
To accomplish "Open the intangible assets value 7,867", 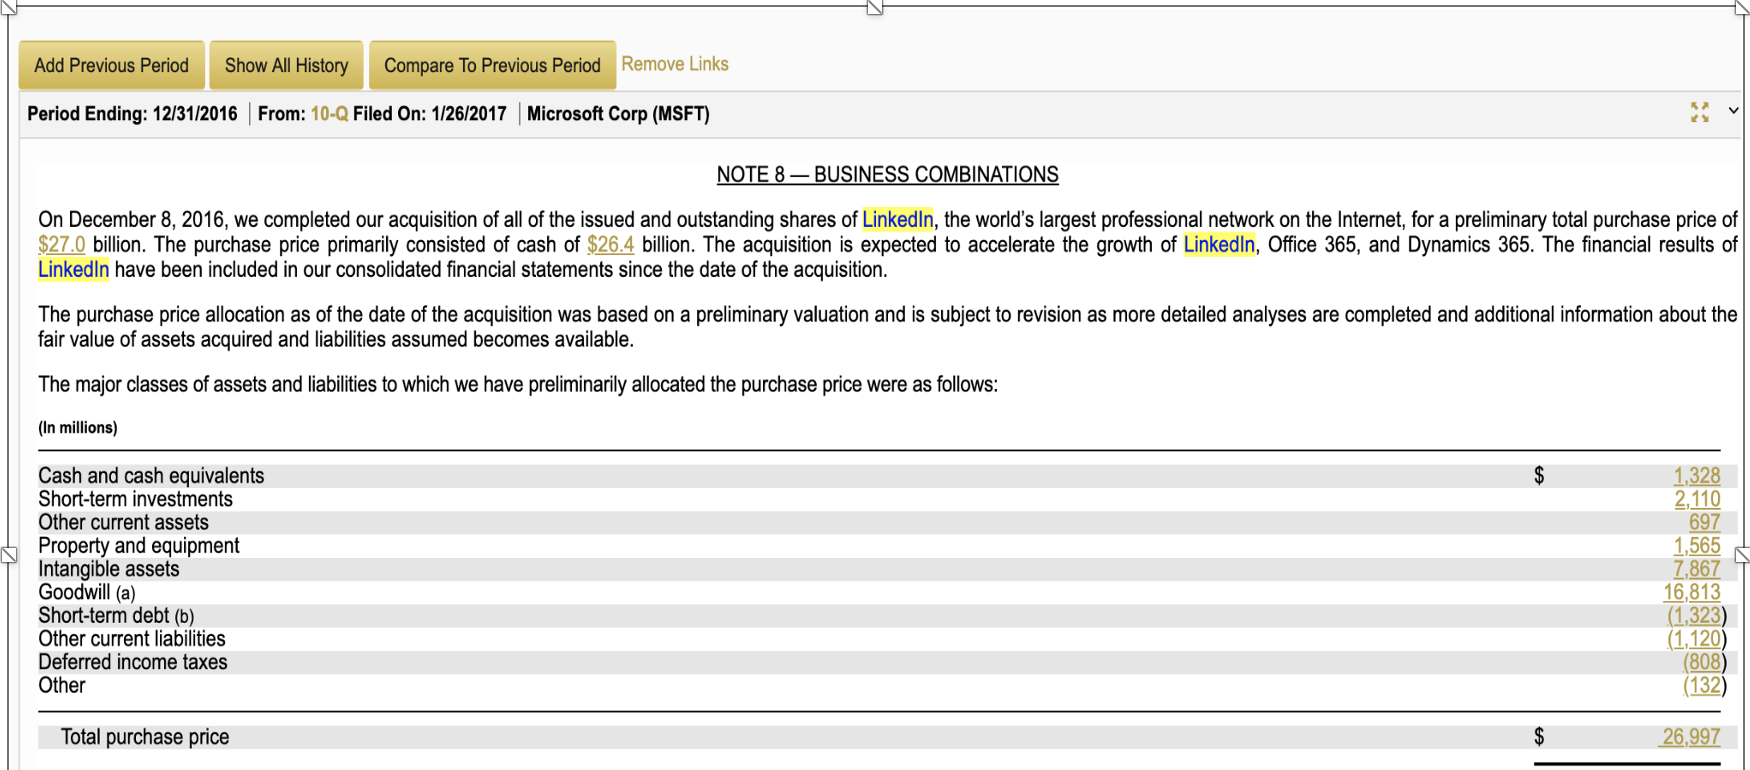I will point(1696,569).
